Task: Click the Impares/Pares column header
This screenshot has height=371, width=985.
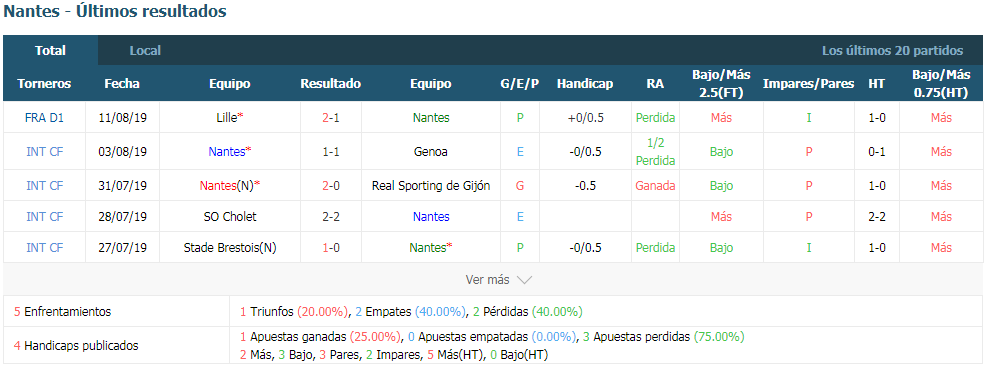Action: (x=808, y=83)
